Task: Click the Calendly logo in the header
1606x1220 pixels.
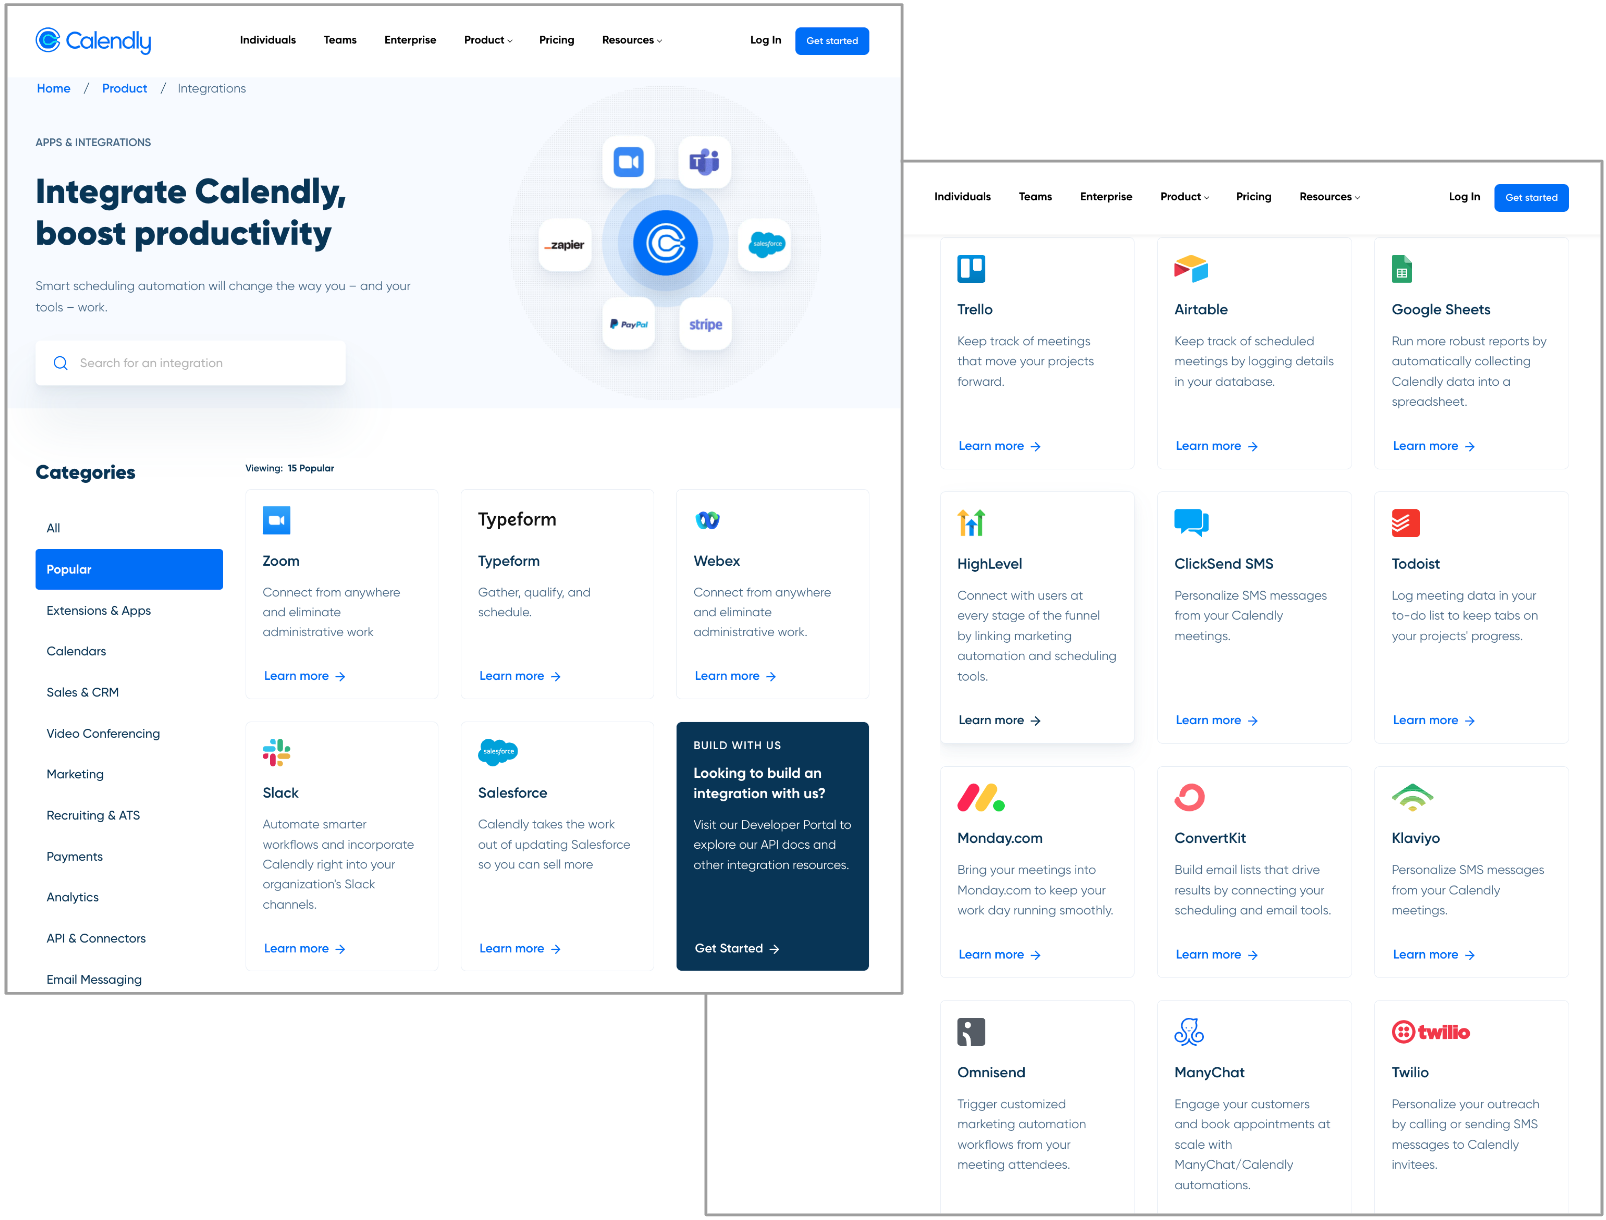Action: tap(93, 41)
